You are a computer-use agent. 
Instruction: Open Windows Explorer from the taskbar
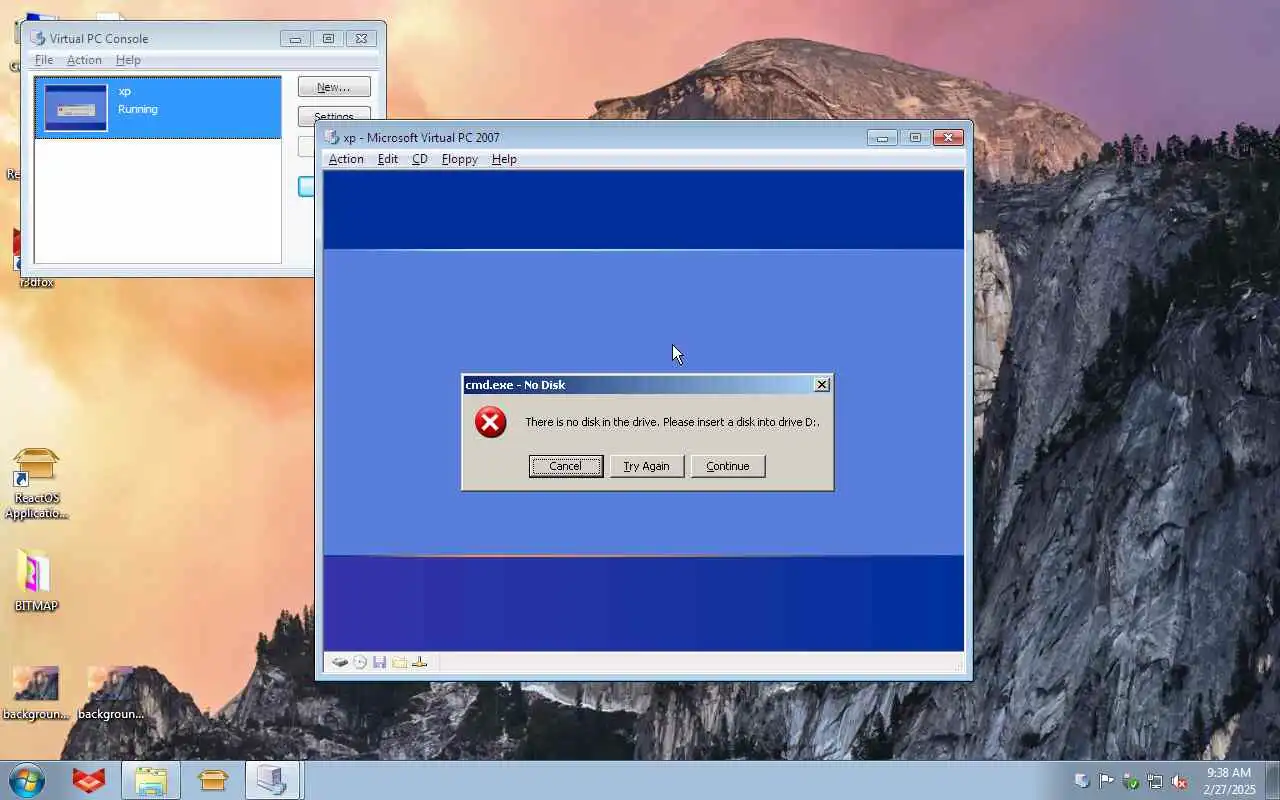(x=151, y=780)
